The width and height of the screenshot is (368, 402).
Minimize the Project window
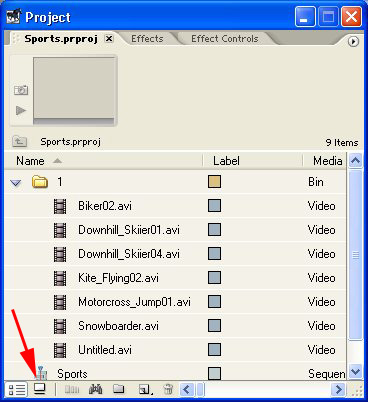click(x=305, y=17)
